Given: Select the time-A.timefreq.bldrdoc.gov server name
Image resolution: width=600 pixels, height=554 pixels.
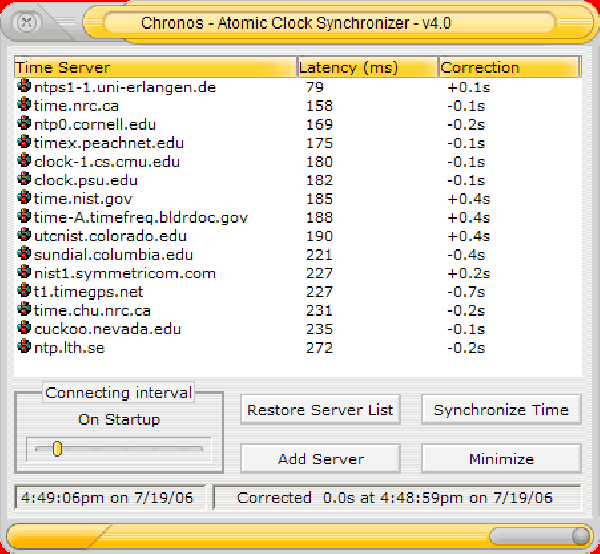Looking at the screenshot, I should (x=141, y=218).
